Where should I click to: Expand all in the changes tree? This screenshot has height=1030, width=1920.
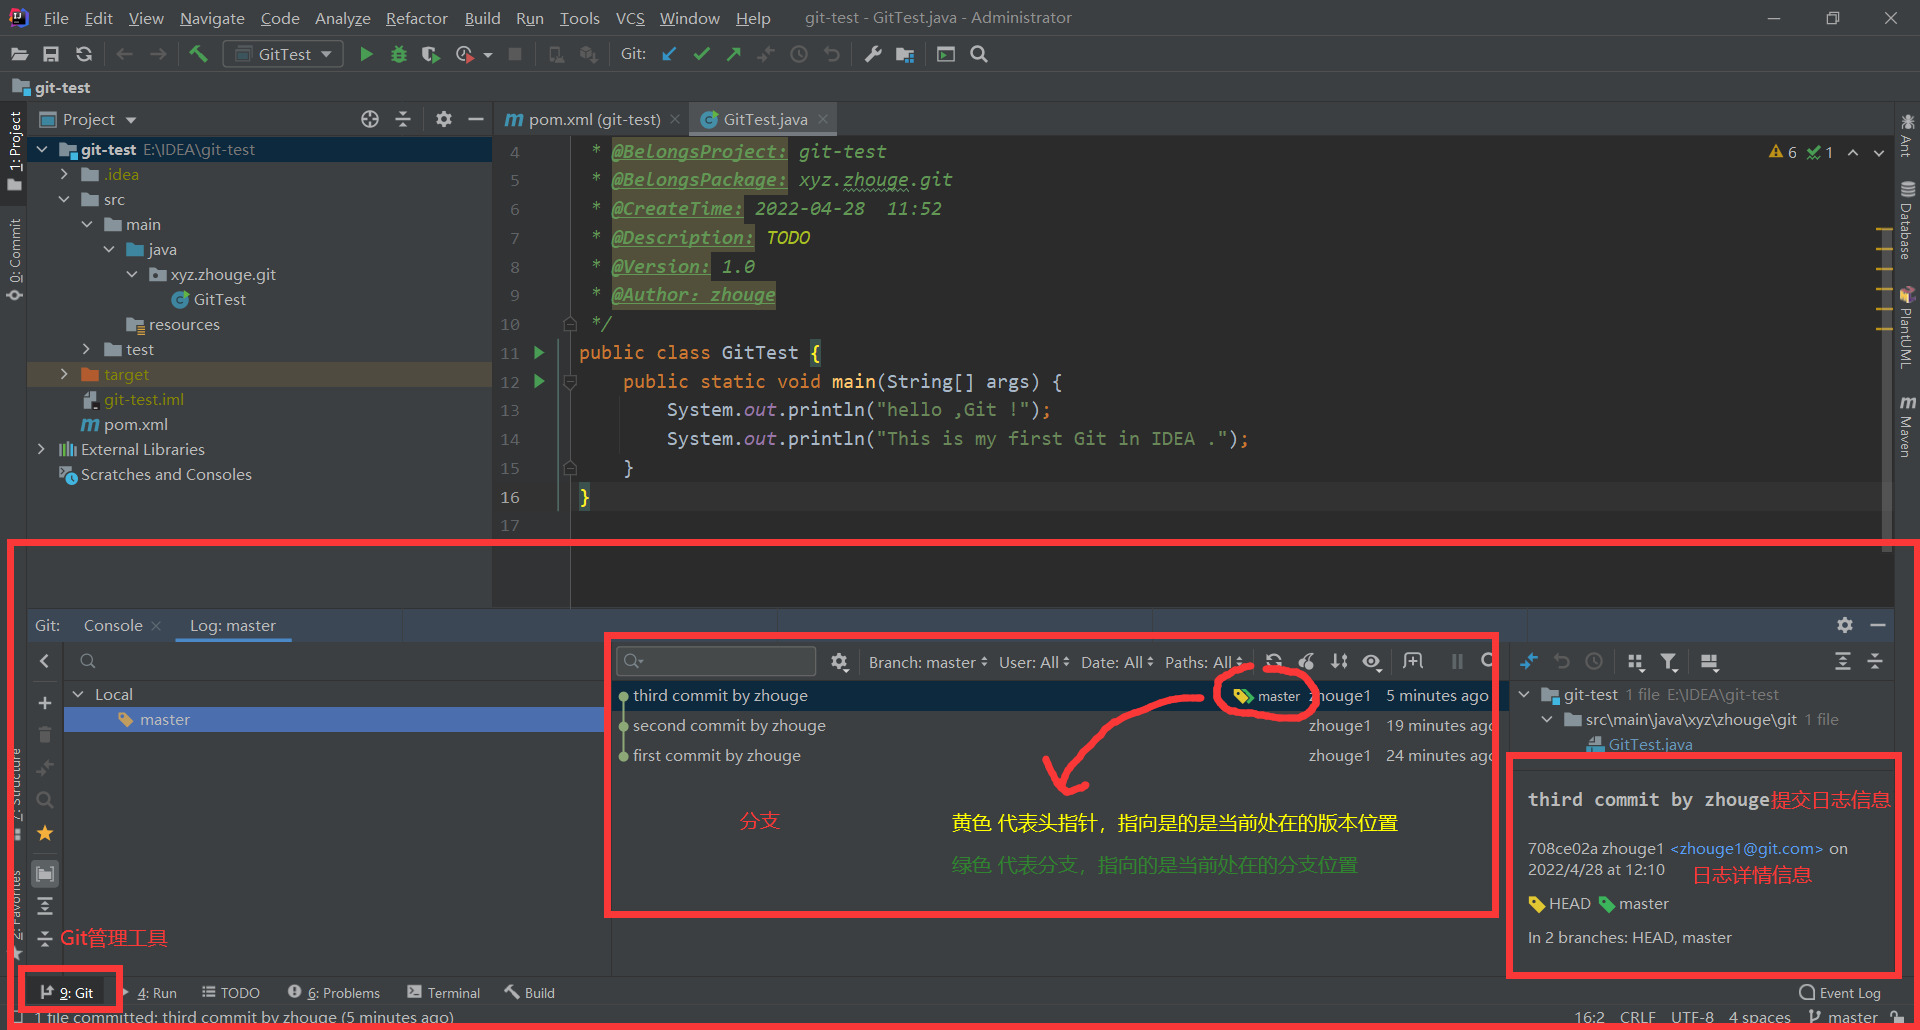(x=1843, y=661)
